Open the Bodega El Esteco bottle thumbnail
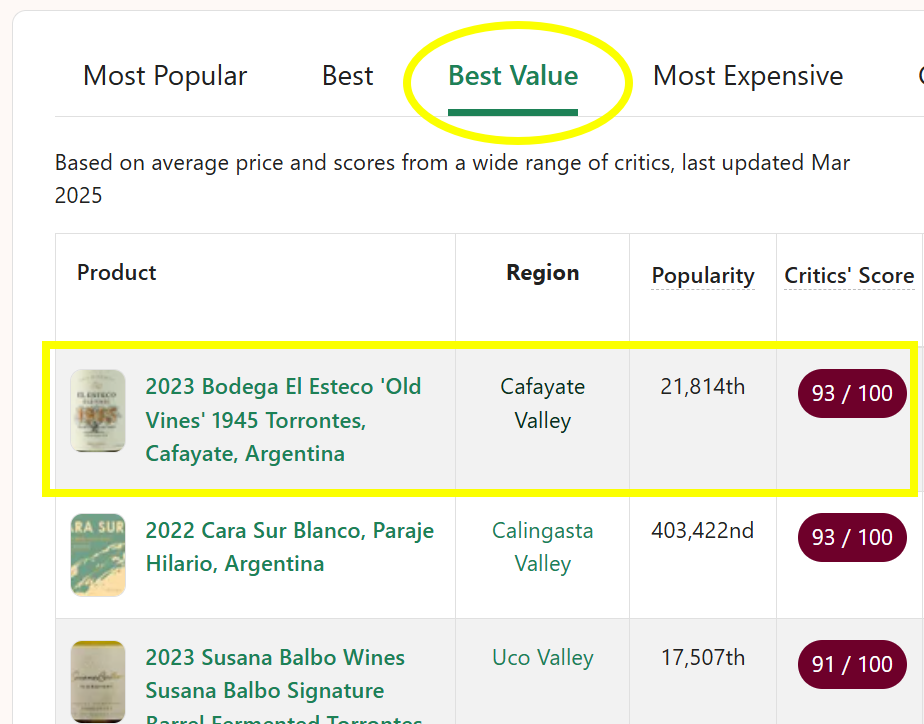 point(98,411)
